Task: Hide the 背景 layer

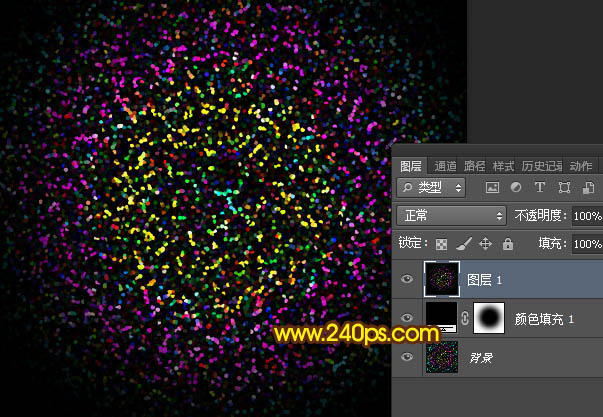Action: [407, 357]
